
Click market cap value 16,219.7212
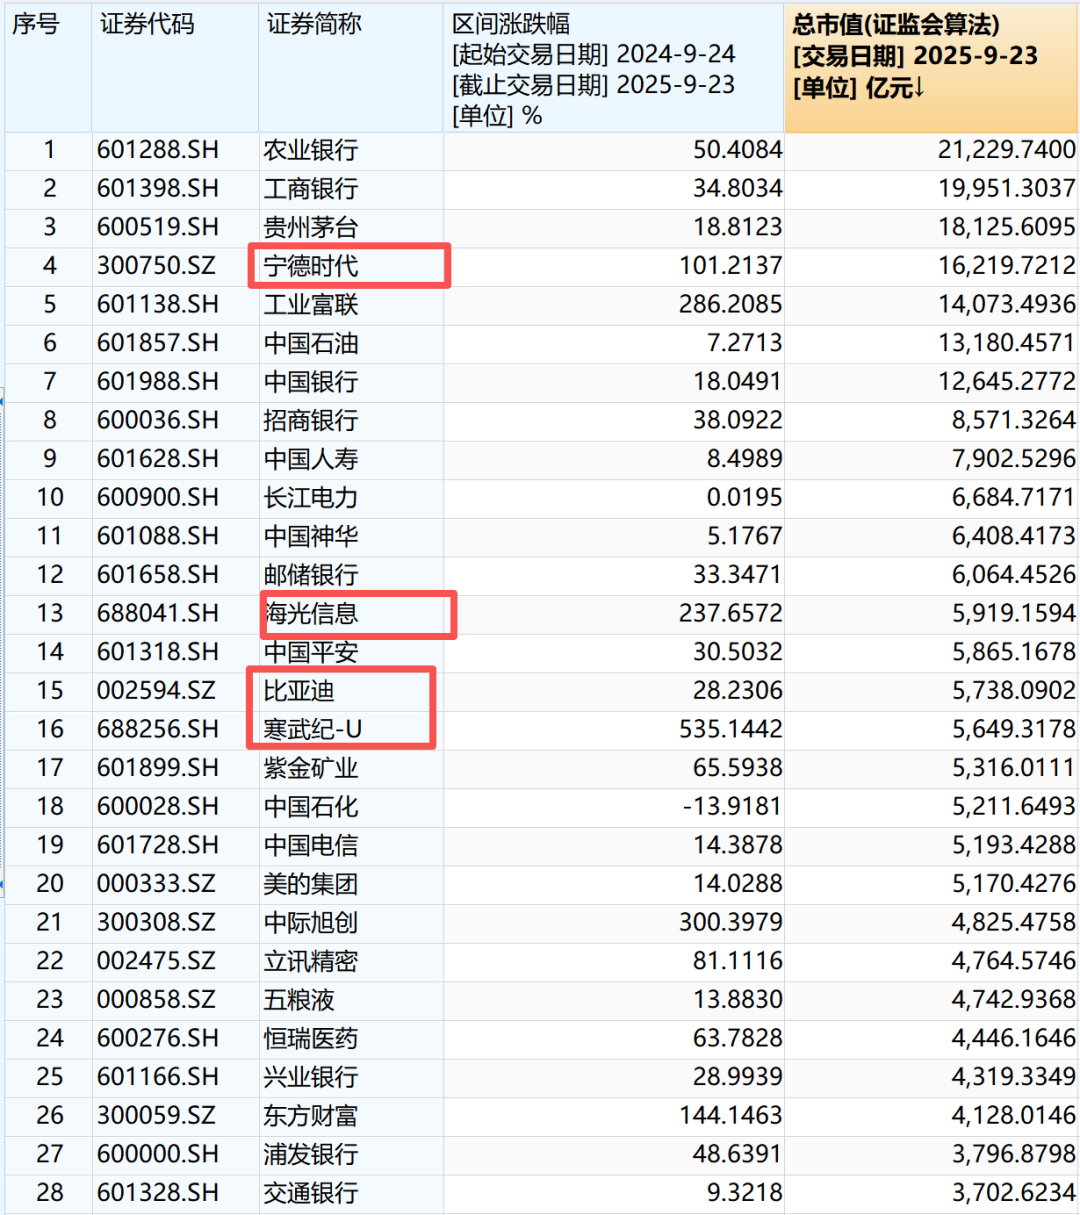point(1007,266)
